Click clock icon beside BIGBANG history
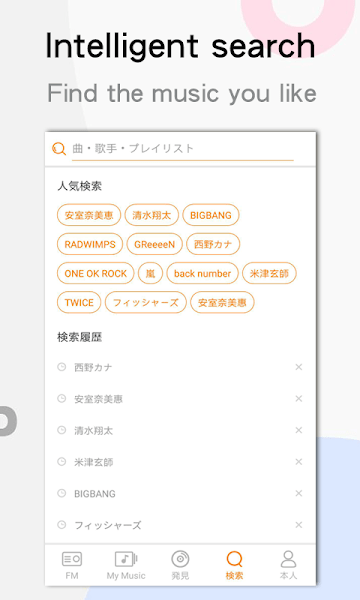 62,493
